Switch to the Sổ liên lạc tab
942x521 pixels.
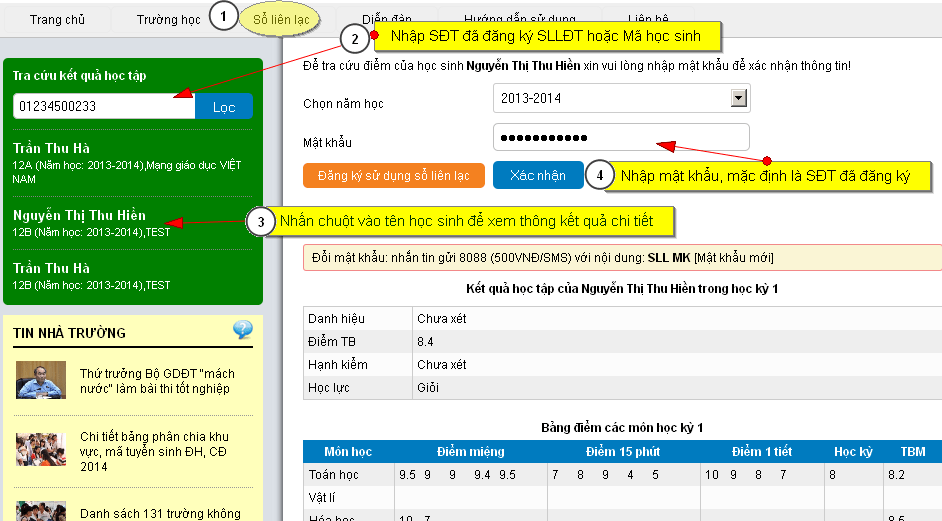coord(279,20)
